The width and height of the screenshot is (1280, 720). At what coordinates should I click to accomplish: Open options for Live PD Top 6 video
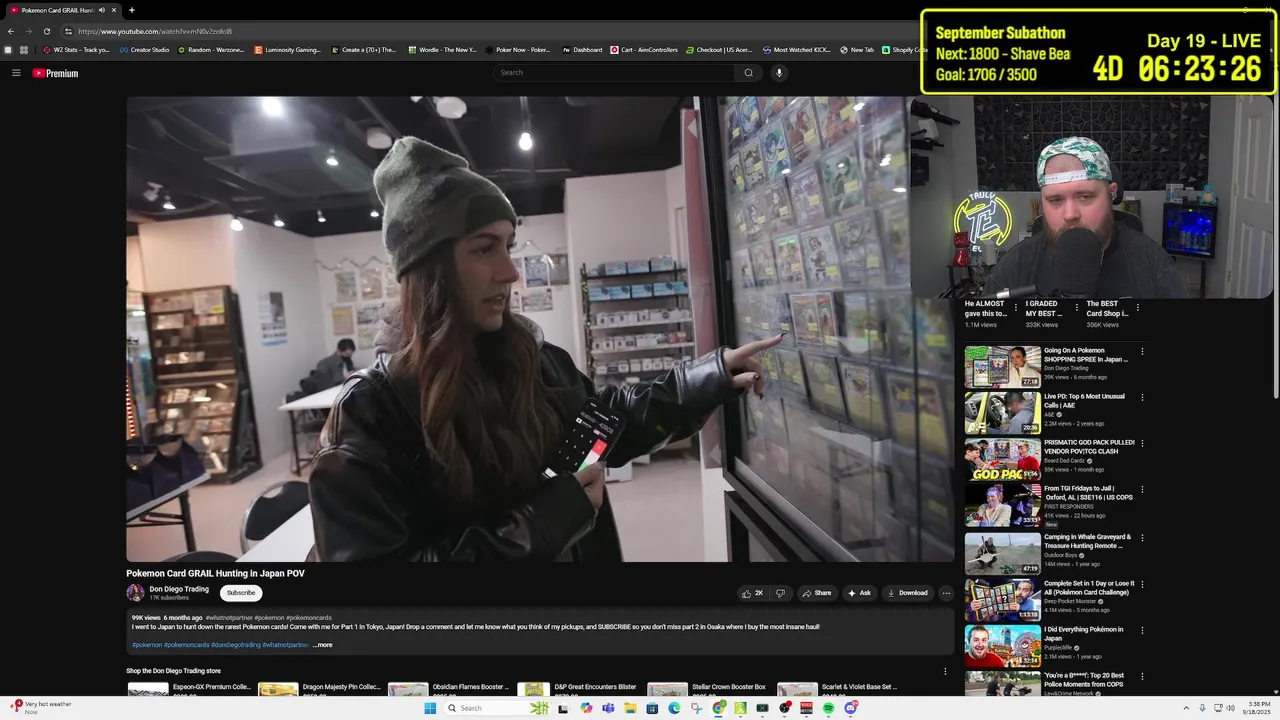coord(1142,398)
